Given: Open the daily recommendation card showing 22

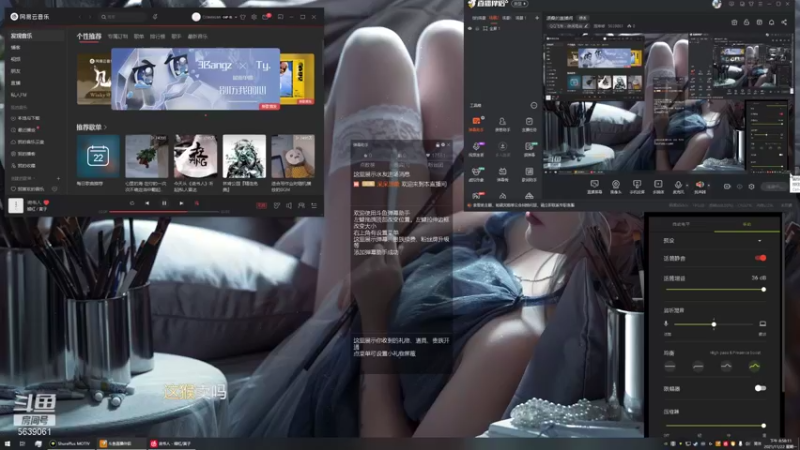Looking at the screenshot, I should coord(98,156).
